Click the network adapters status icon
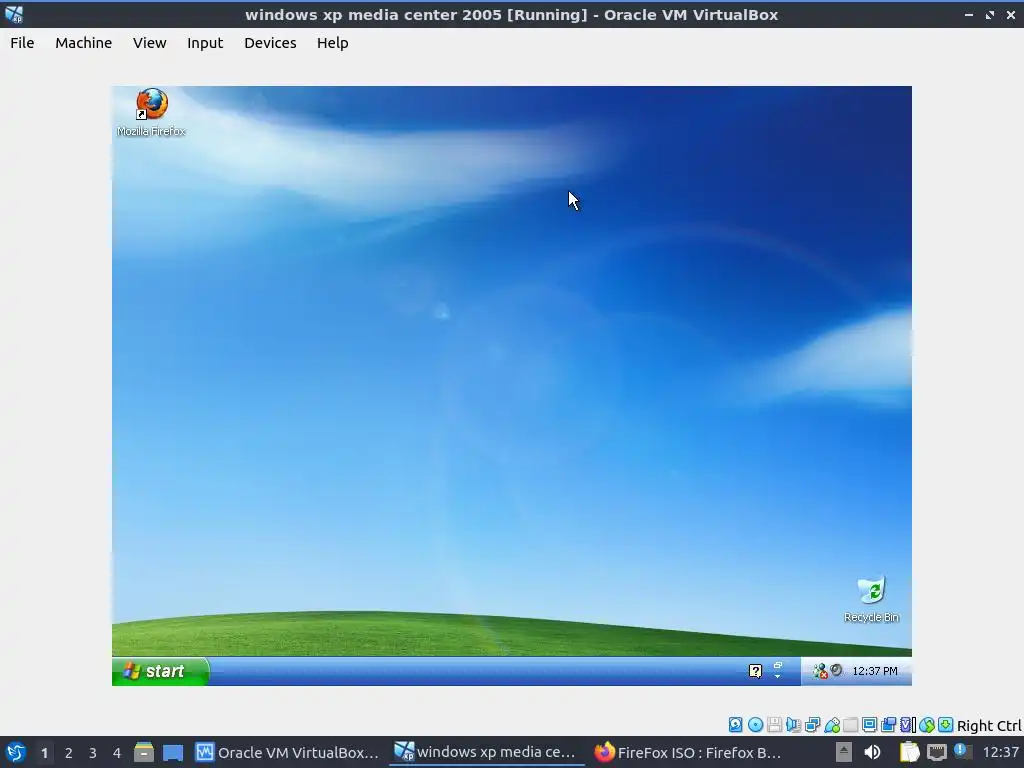Screen dimensions: 1024x768 pos(812,725)
